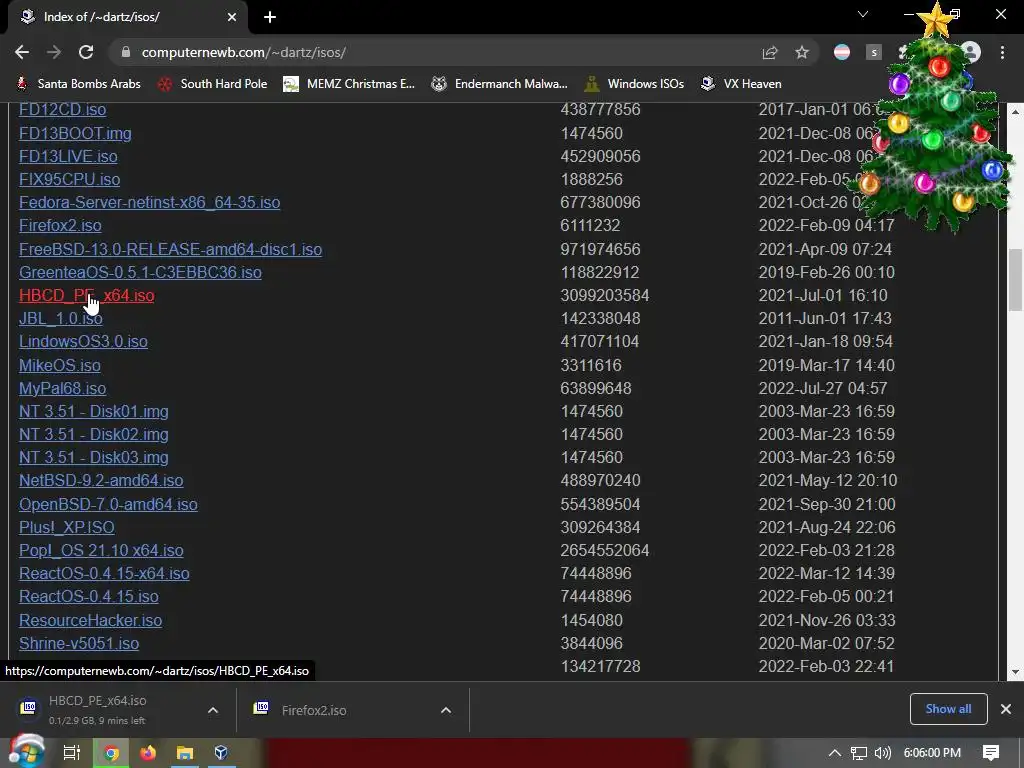Open Windows ISOs bookmark
The image size is (1024, 768).
[x=635, y=84]
